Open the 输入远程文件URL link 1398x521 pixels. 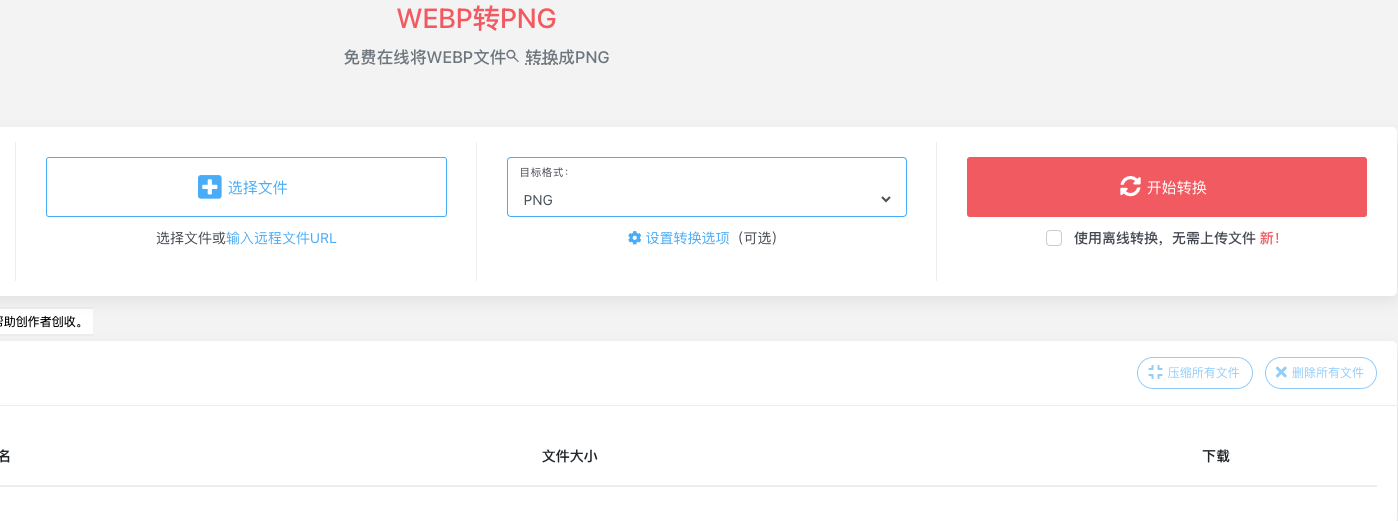tap(281, 238)
